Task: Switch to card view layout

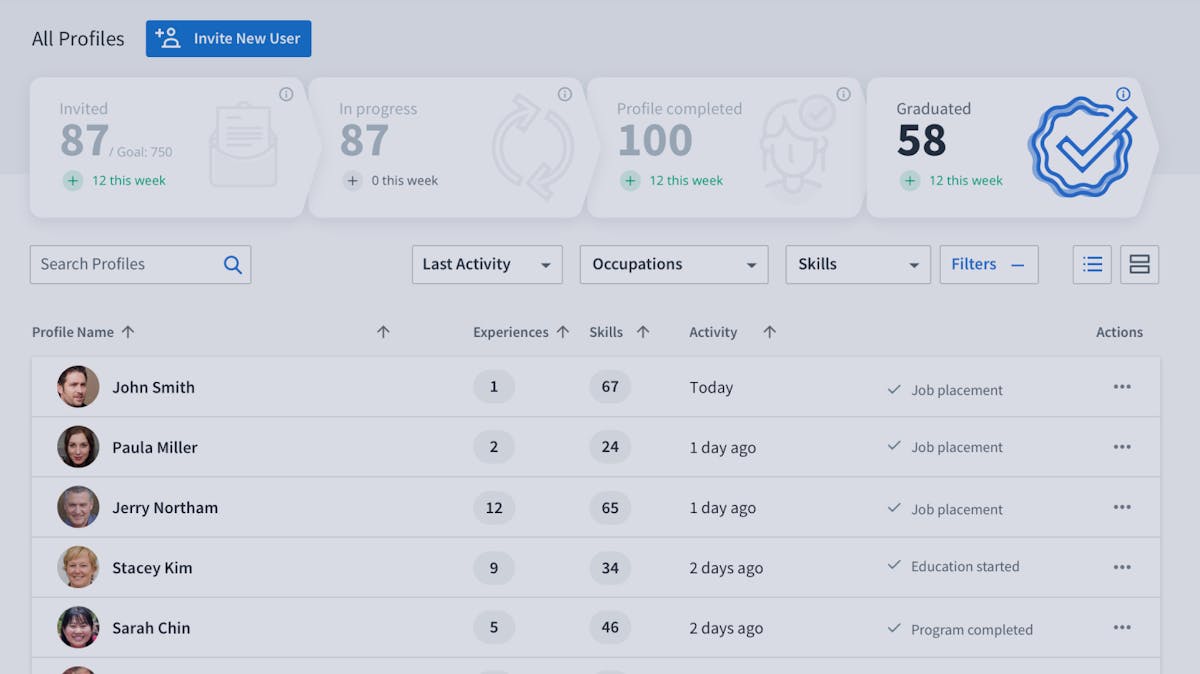Action: point(1139,265)
